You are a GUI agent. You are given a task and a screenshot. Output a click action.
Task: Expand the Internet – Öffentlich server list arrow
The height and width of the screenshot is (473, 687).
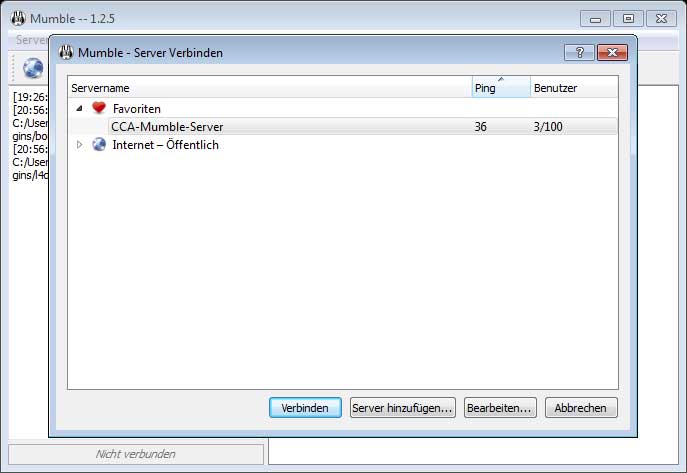79,145
